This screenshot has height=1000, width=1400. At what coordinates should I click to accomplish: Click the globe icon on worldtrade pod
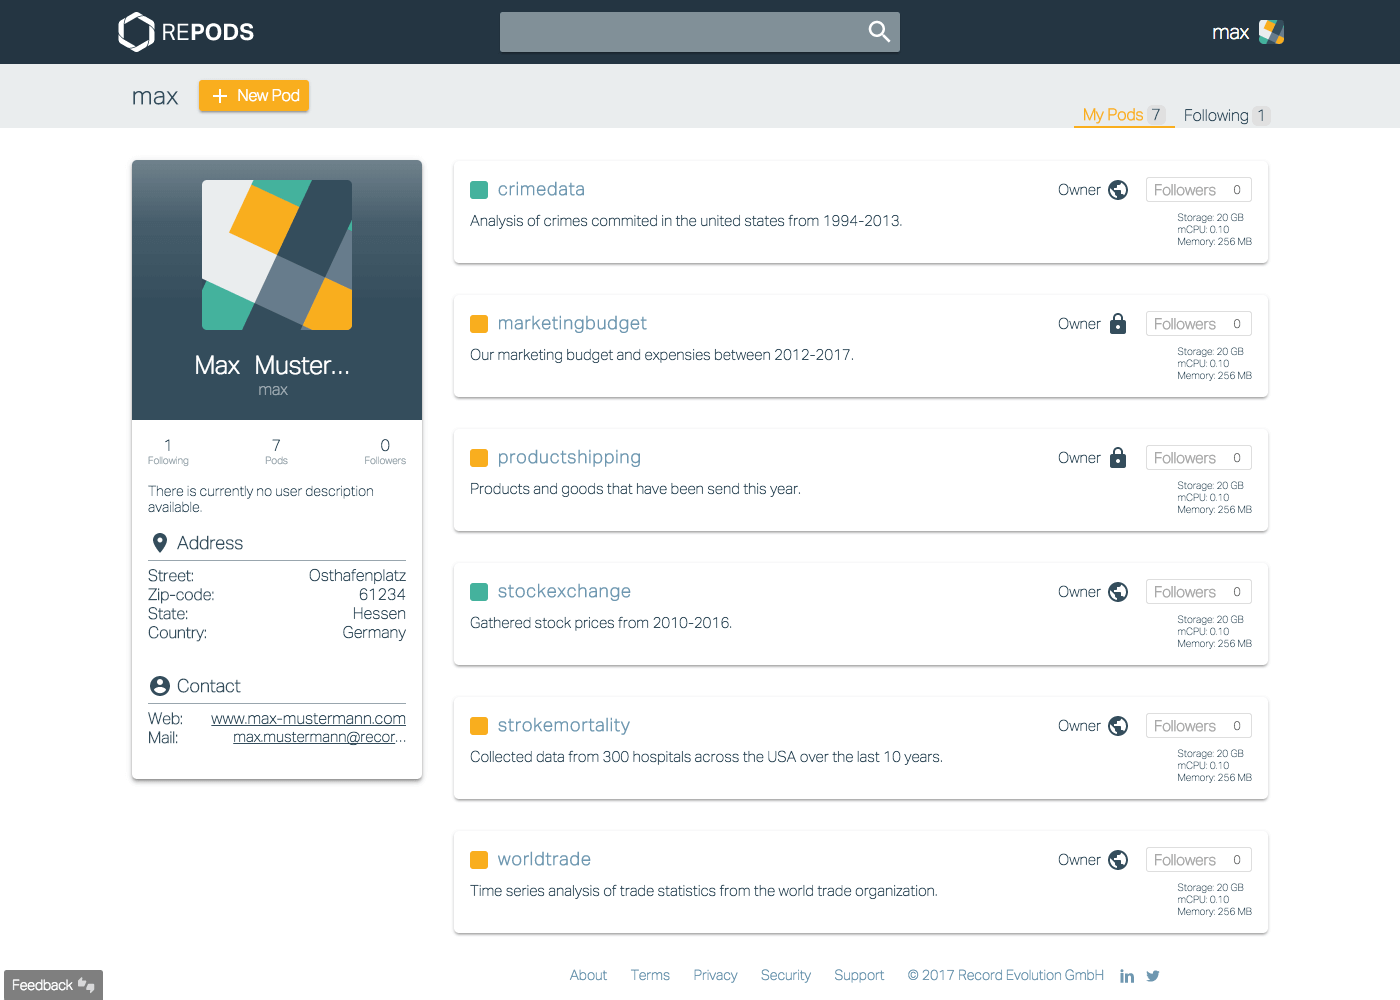pyautogui.click(x=1118, y=859)
